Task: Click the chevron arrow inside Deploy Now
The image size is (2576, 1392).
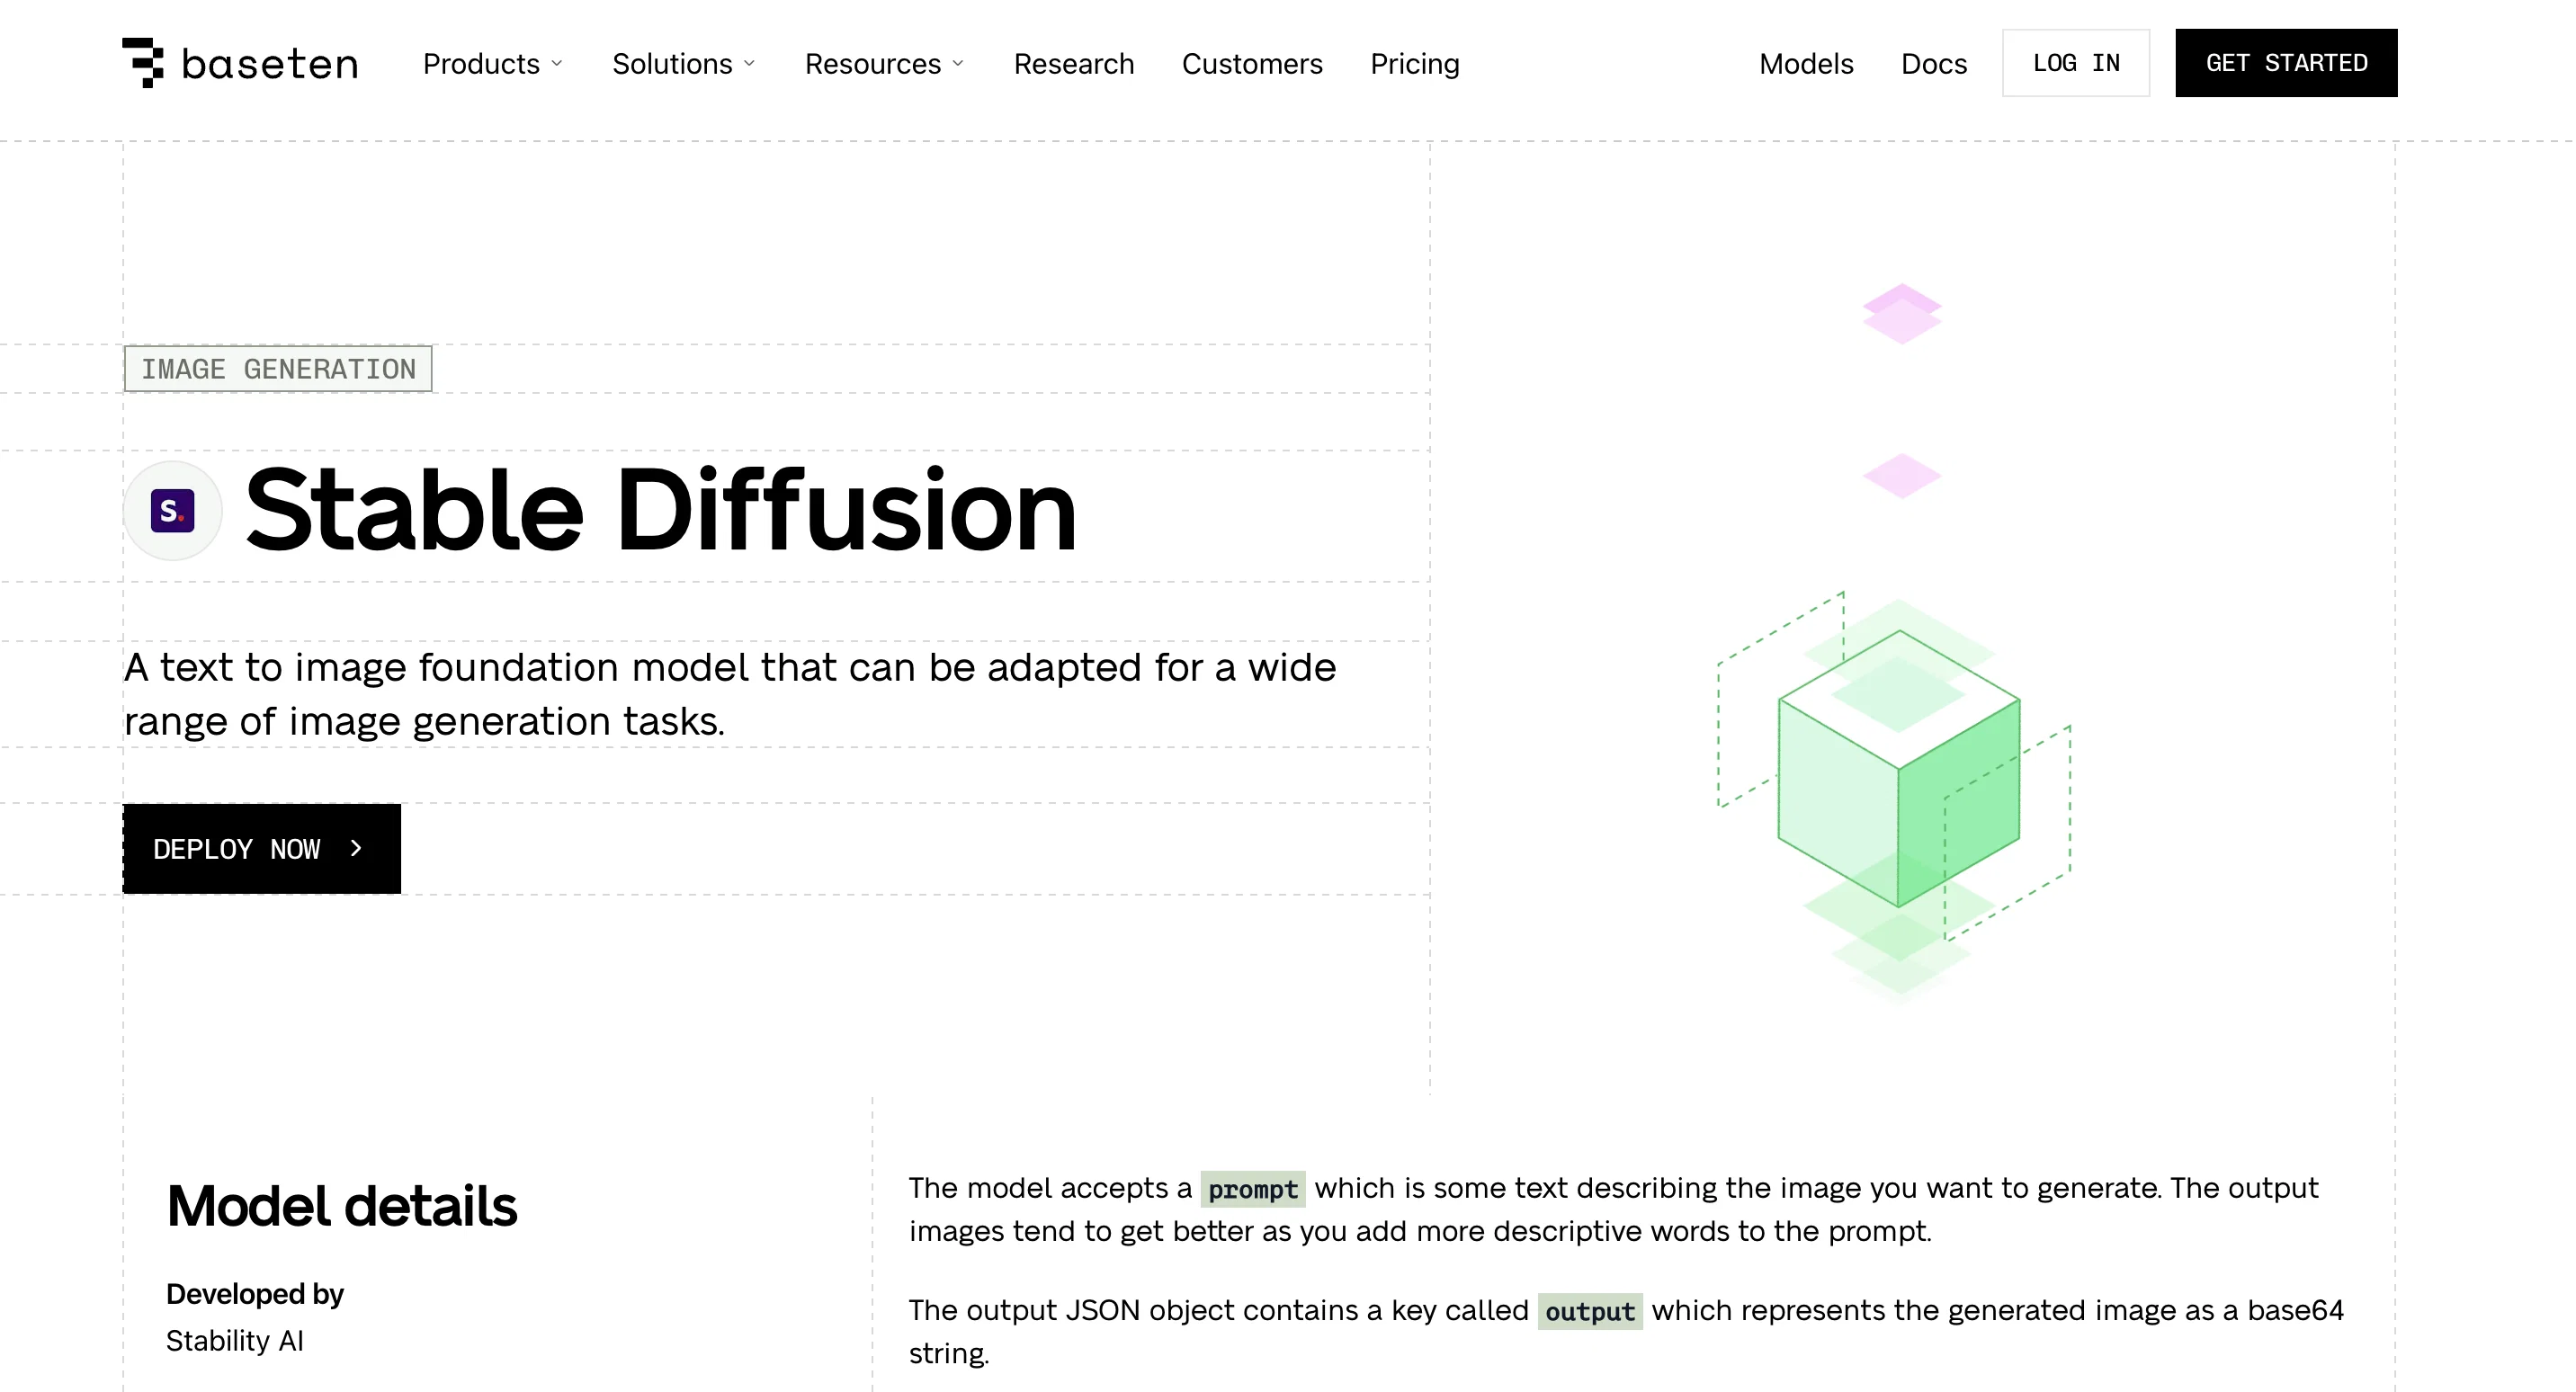Action: pos(356,849)
